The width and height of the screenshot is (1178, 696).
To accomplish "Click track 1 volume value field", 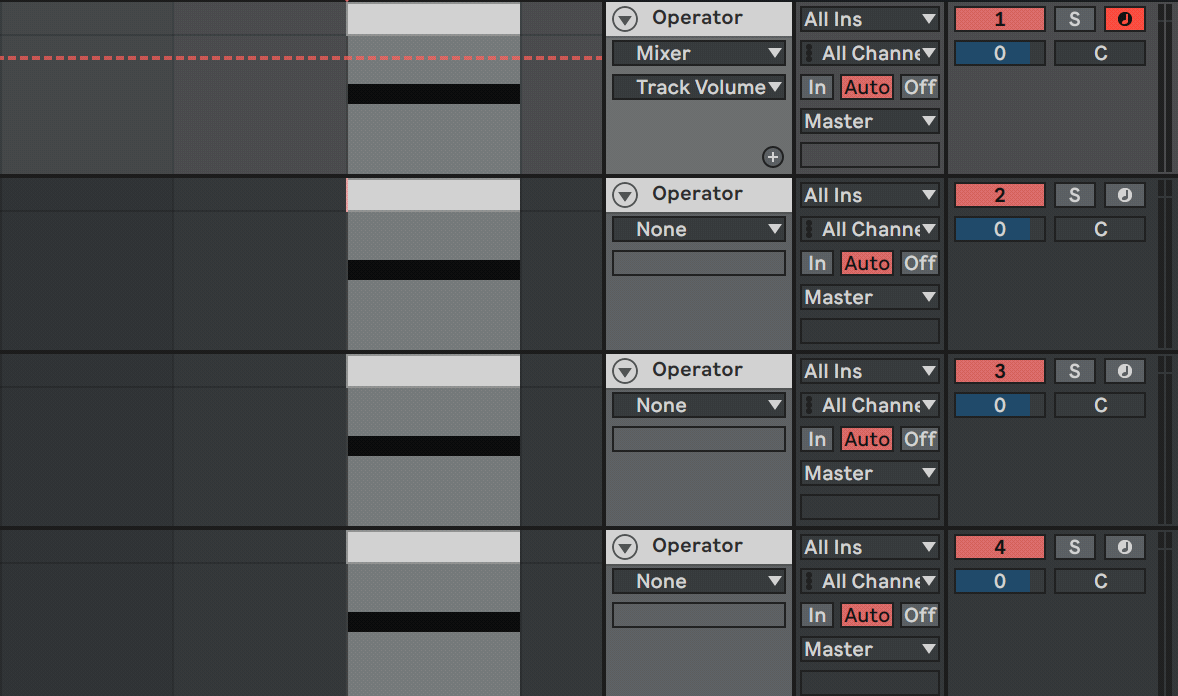I will [999, 53].
